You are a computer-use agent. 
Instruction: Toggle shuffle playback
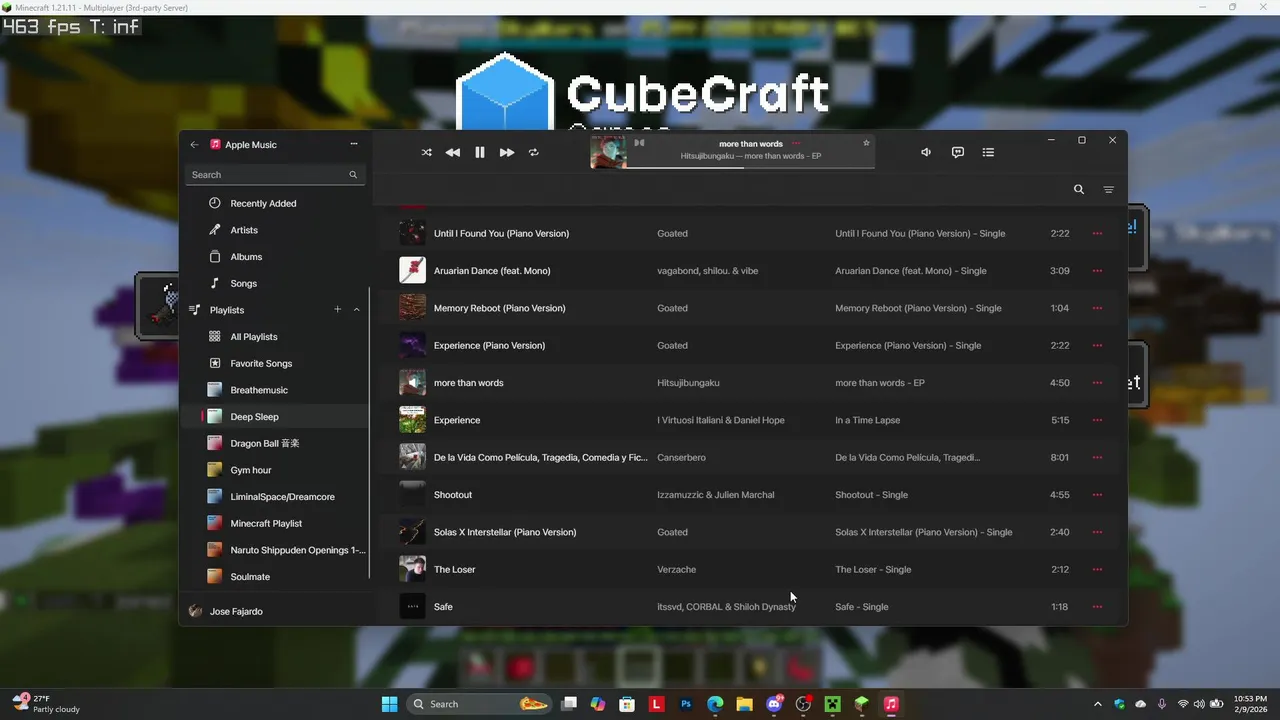tap(427, 152)
